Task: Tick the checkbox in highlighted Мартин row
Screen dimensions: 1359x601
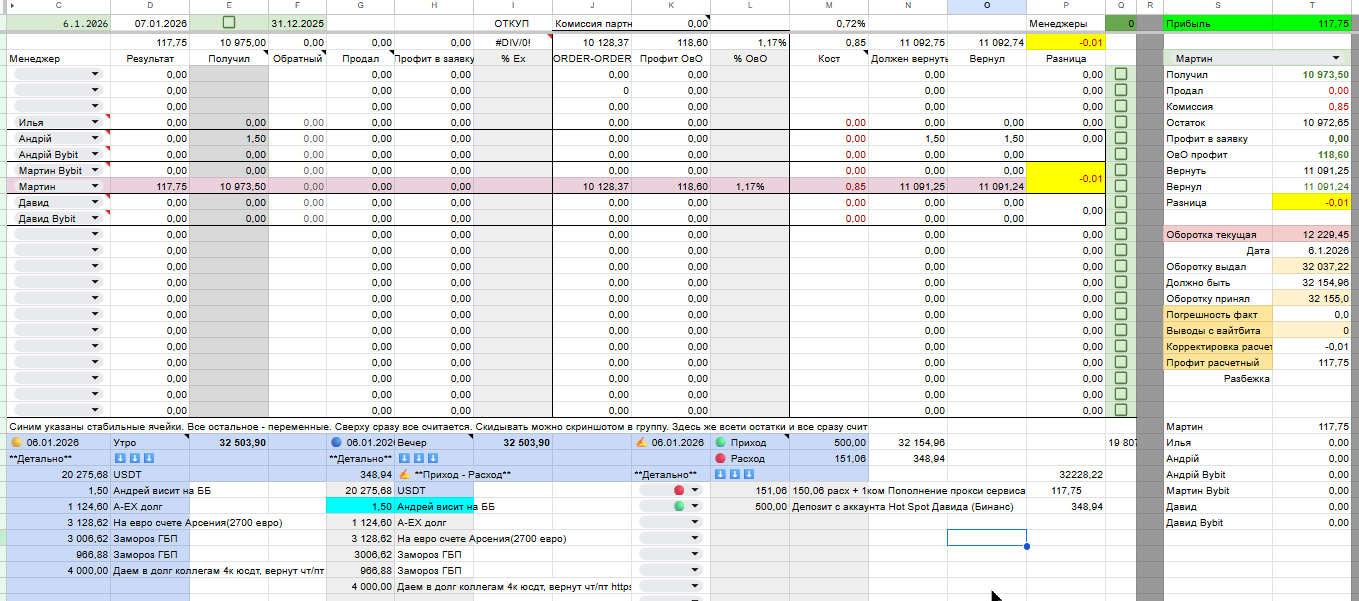Action: (x=1120, y=186)
